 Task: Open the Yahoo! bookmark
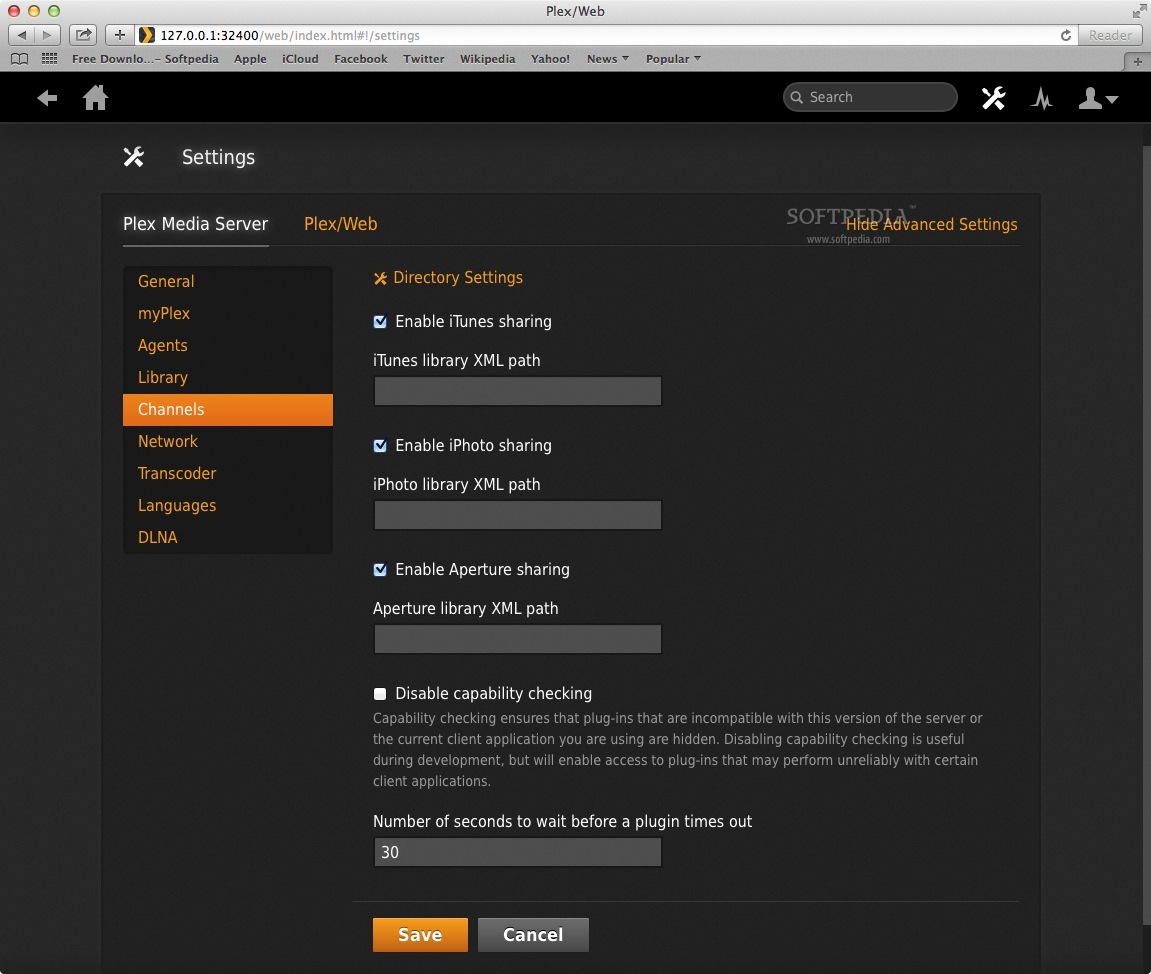(x=551, y=59)
